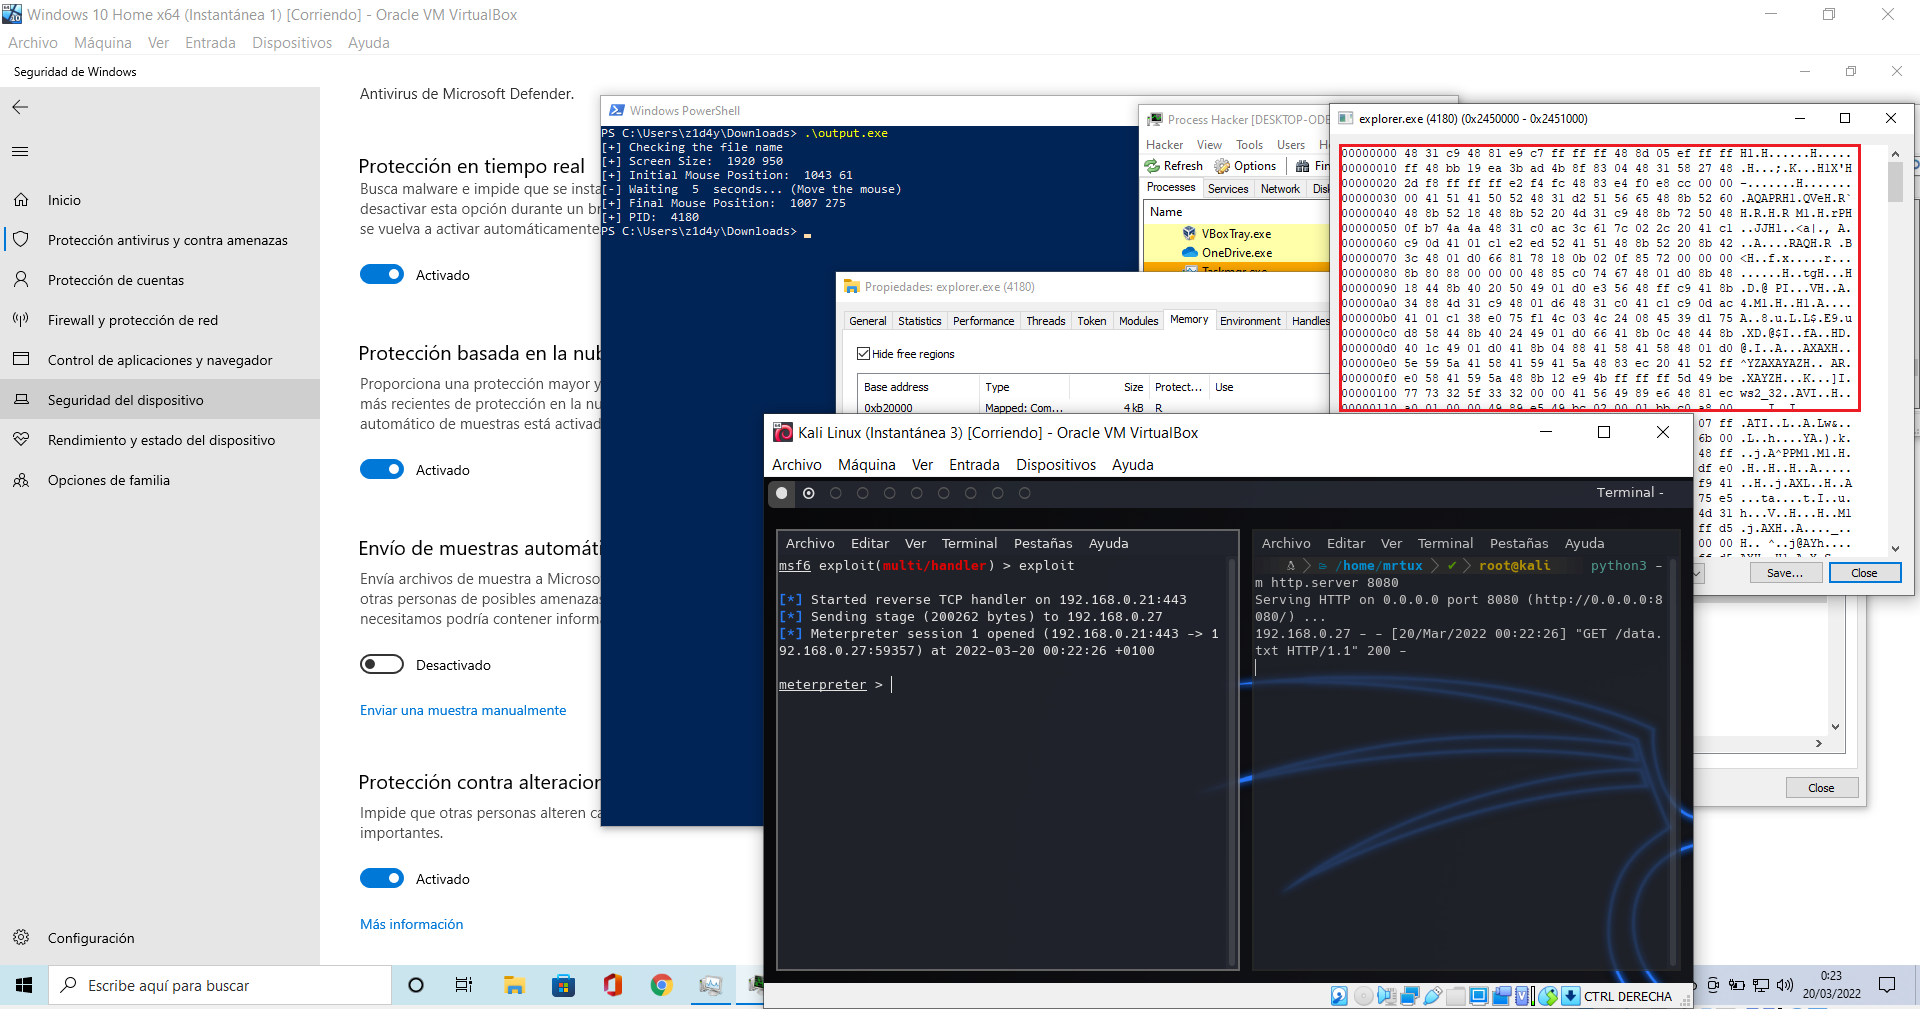This screenshot has width=1920, height=1009.
Task: Select the 0xb20000 memory region row
Action: point(1094,408)
